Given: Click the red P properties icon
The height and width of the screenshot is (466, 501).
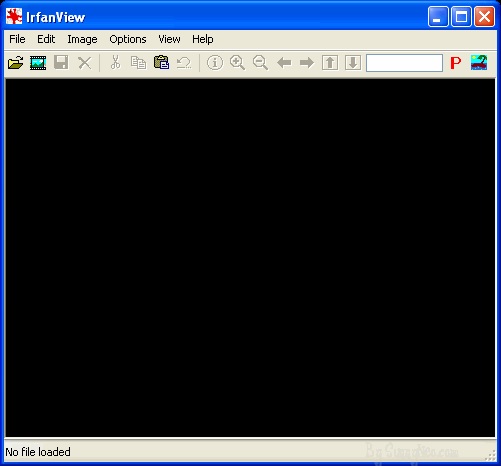Looking at the screenshot, I should coord(456,63).
